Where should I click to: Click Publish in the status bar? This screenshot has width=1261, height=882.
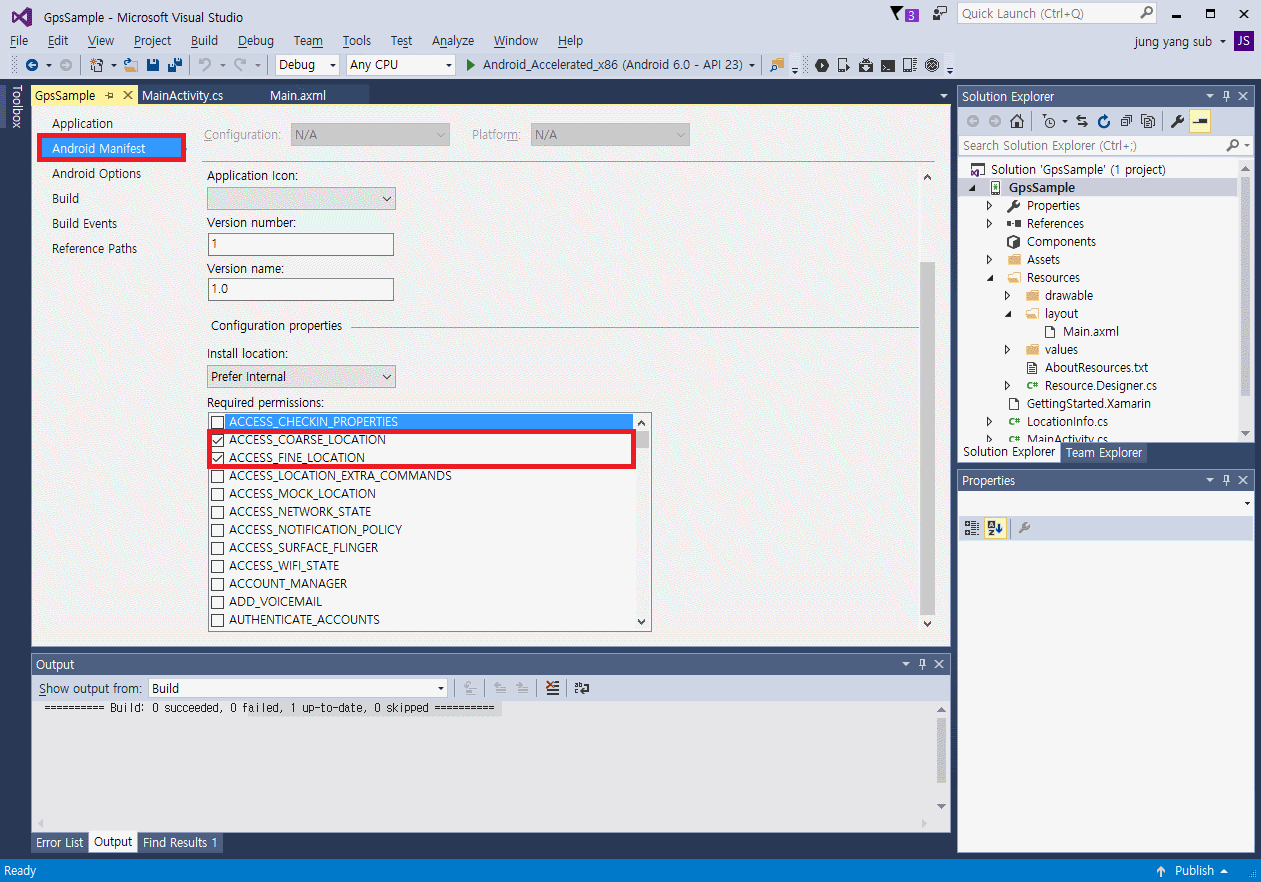pyautogui.click(x=1195, y=871)
